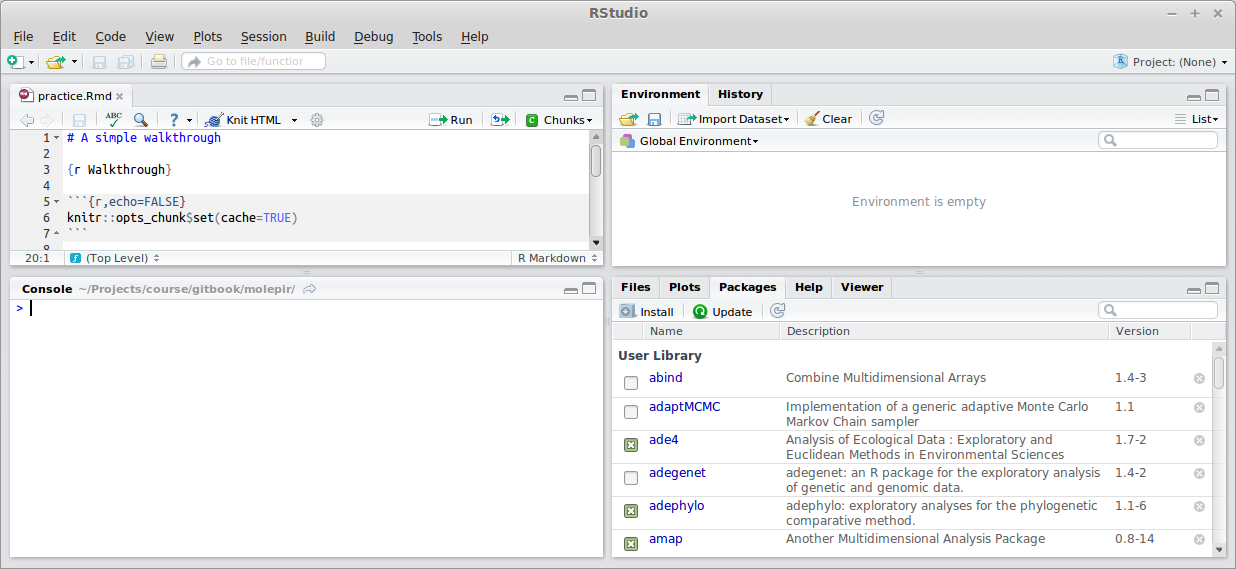Open the Markdown help question mark icon
The image size is (1236, 569).
(x=174, y=120)
